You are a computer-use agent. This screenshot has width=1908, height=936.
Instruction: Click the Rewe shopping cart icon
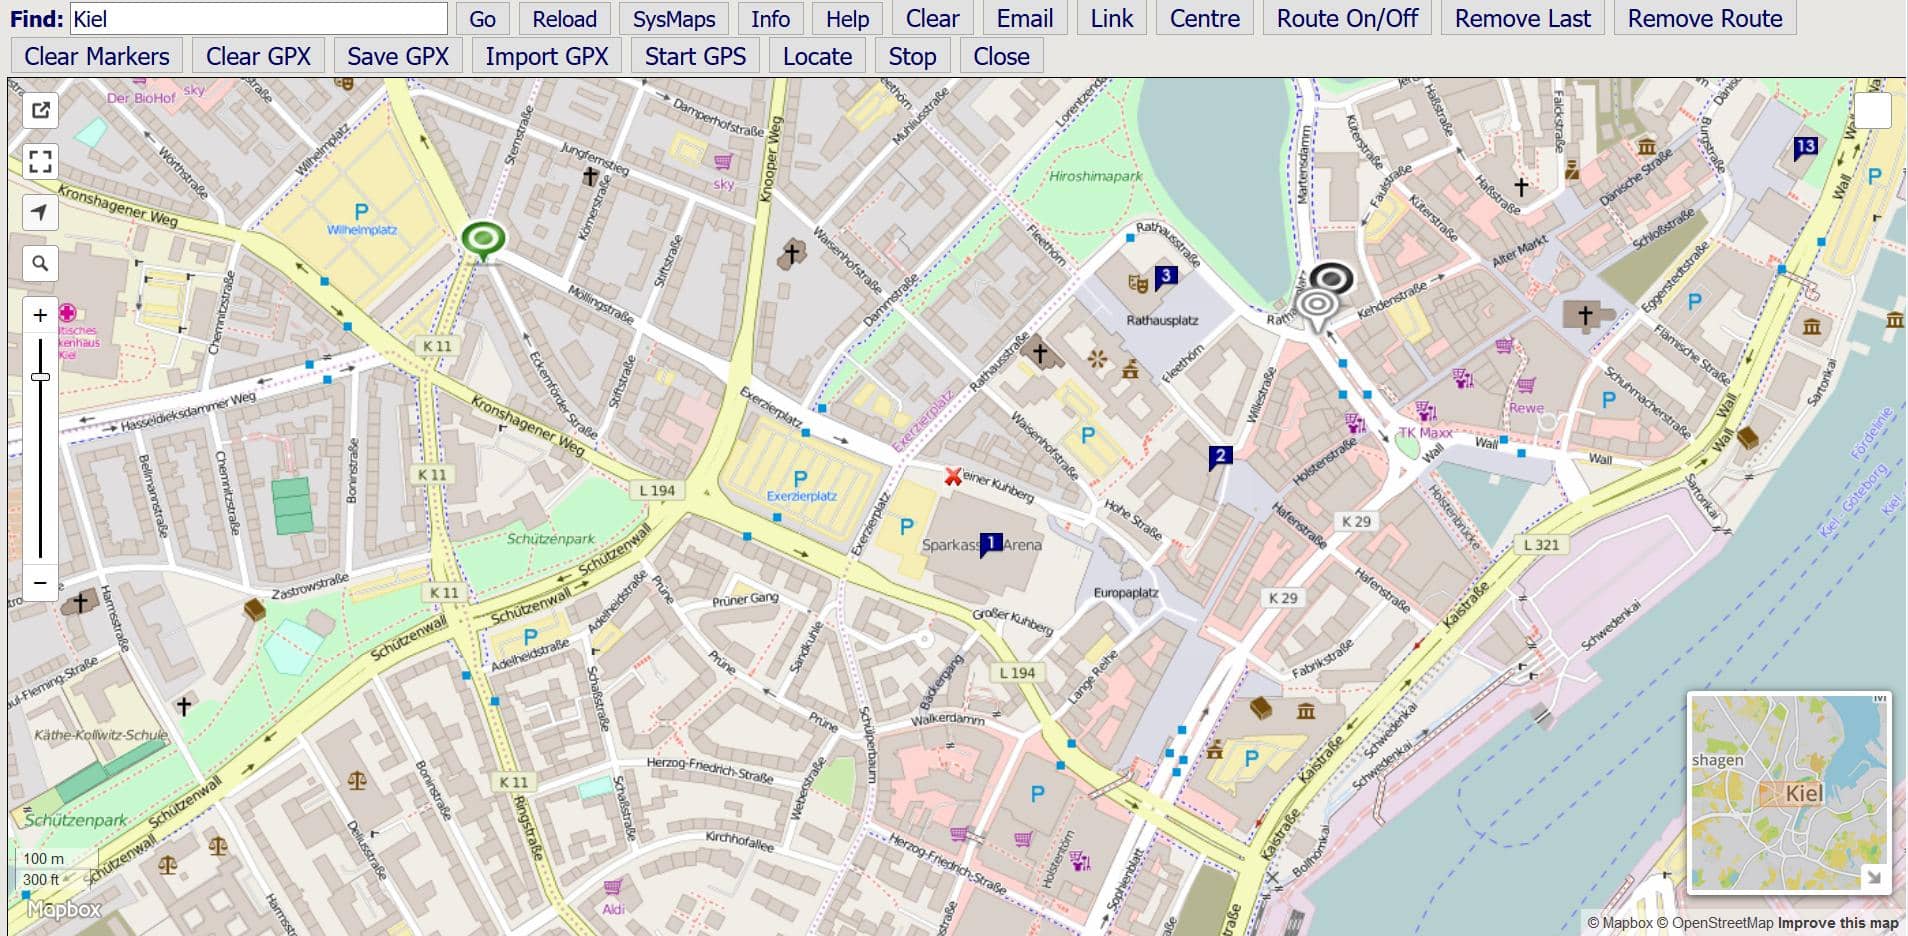point(1526,385)
